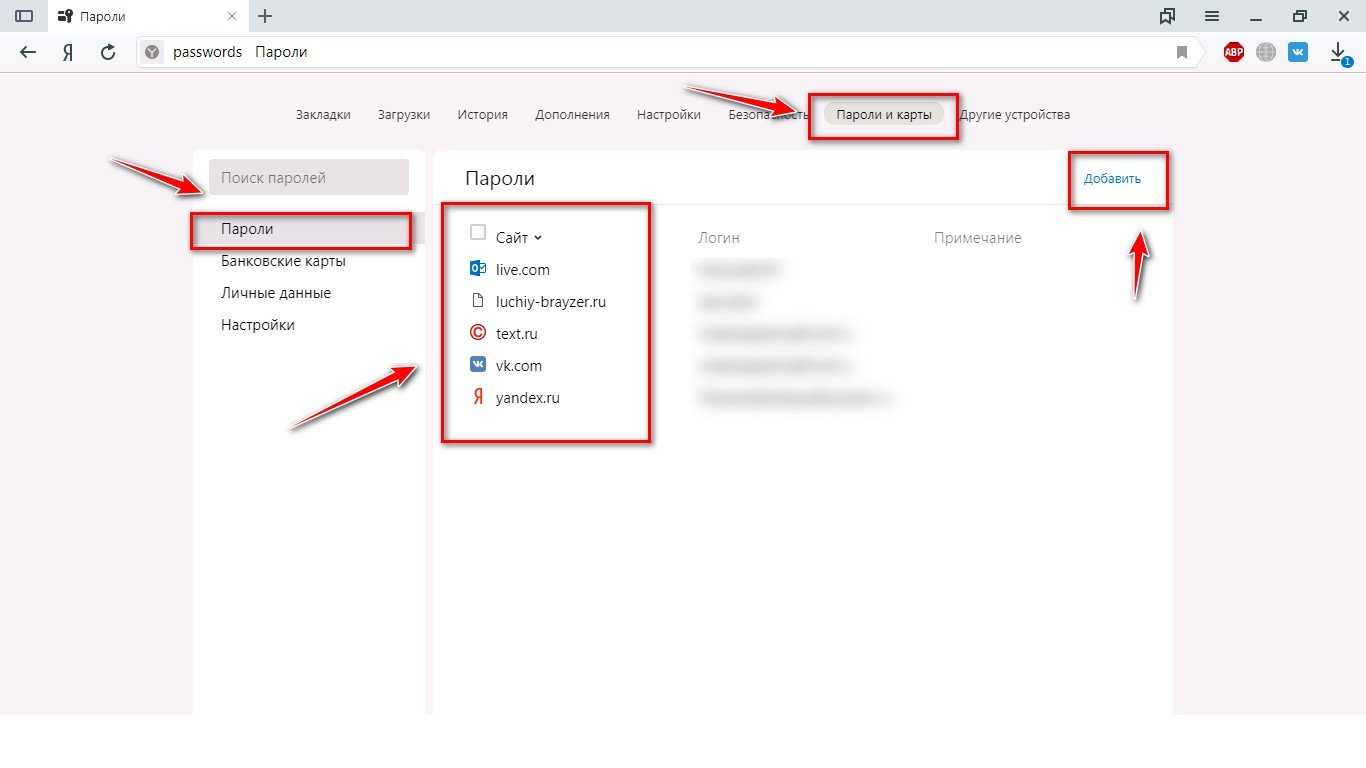Open the live.com password entry

click(523, 270)
